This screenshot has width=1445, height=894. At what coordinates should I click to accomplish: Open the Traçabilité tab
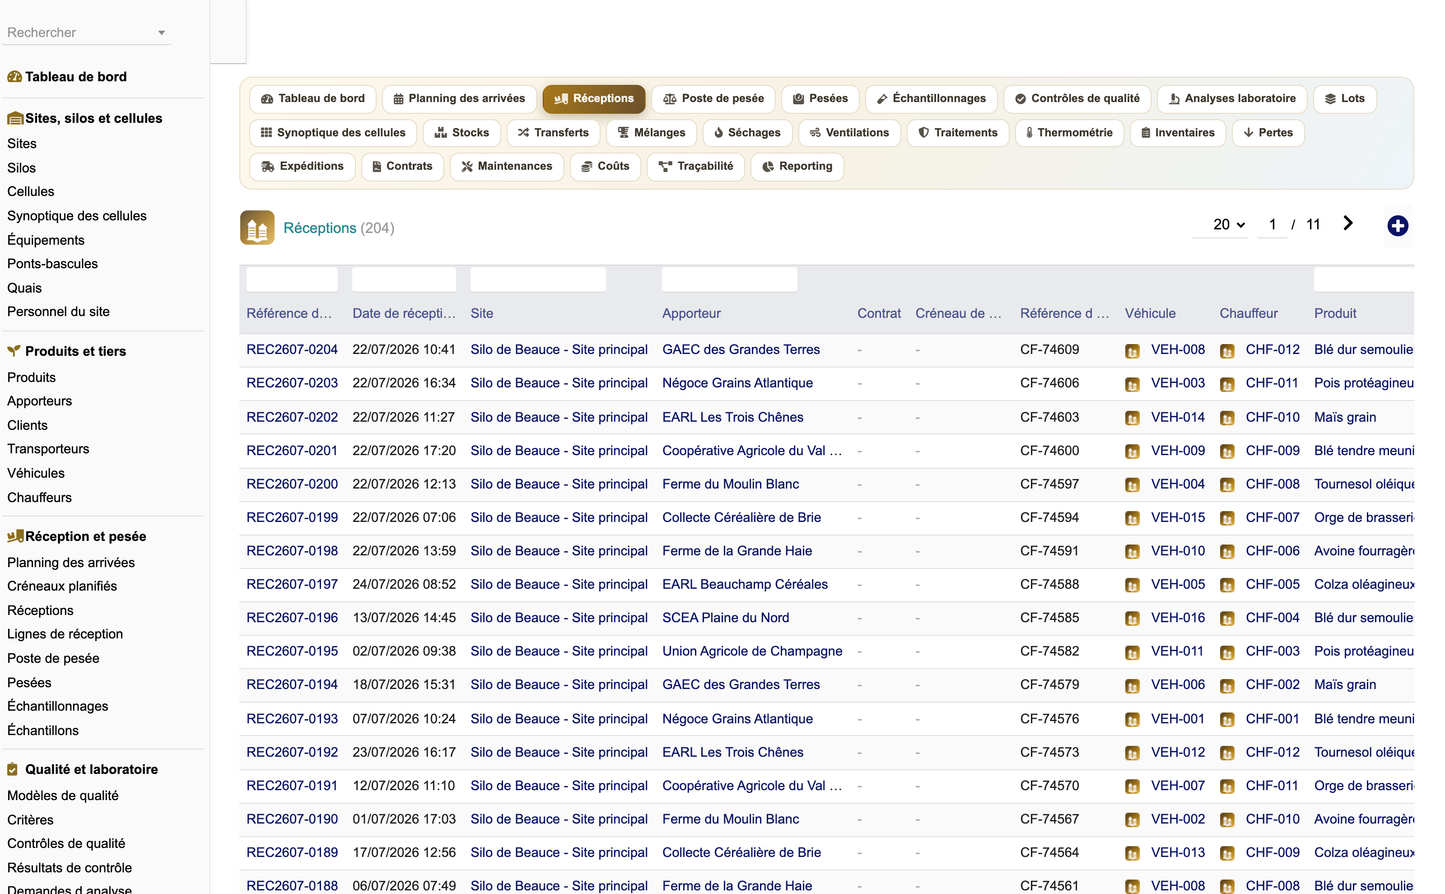click(x=696, y=167)
